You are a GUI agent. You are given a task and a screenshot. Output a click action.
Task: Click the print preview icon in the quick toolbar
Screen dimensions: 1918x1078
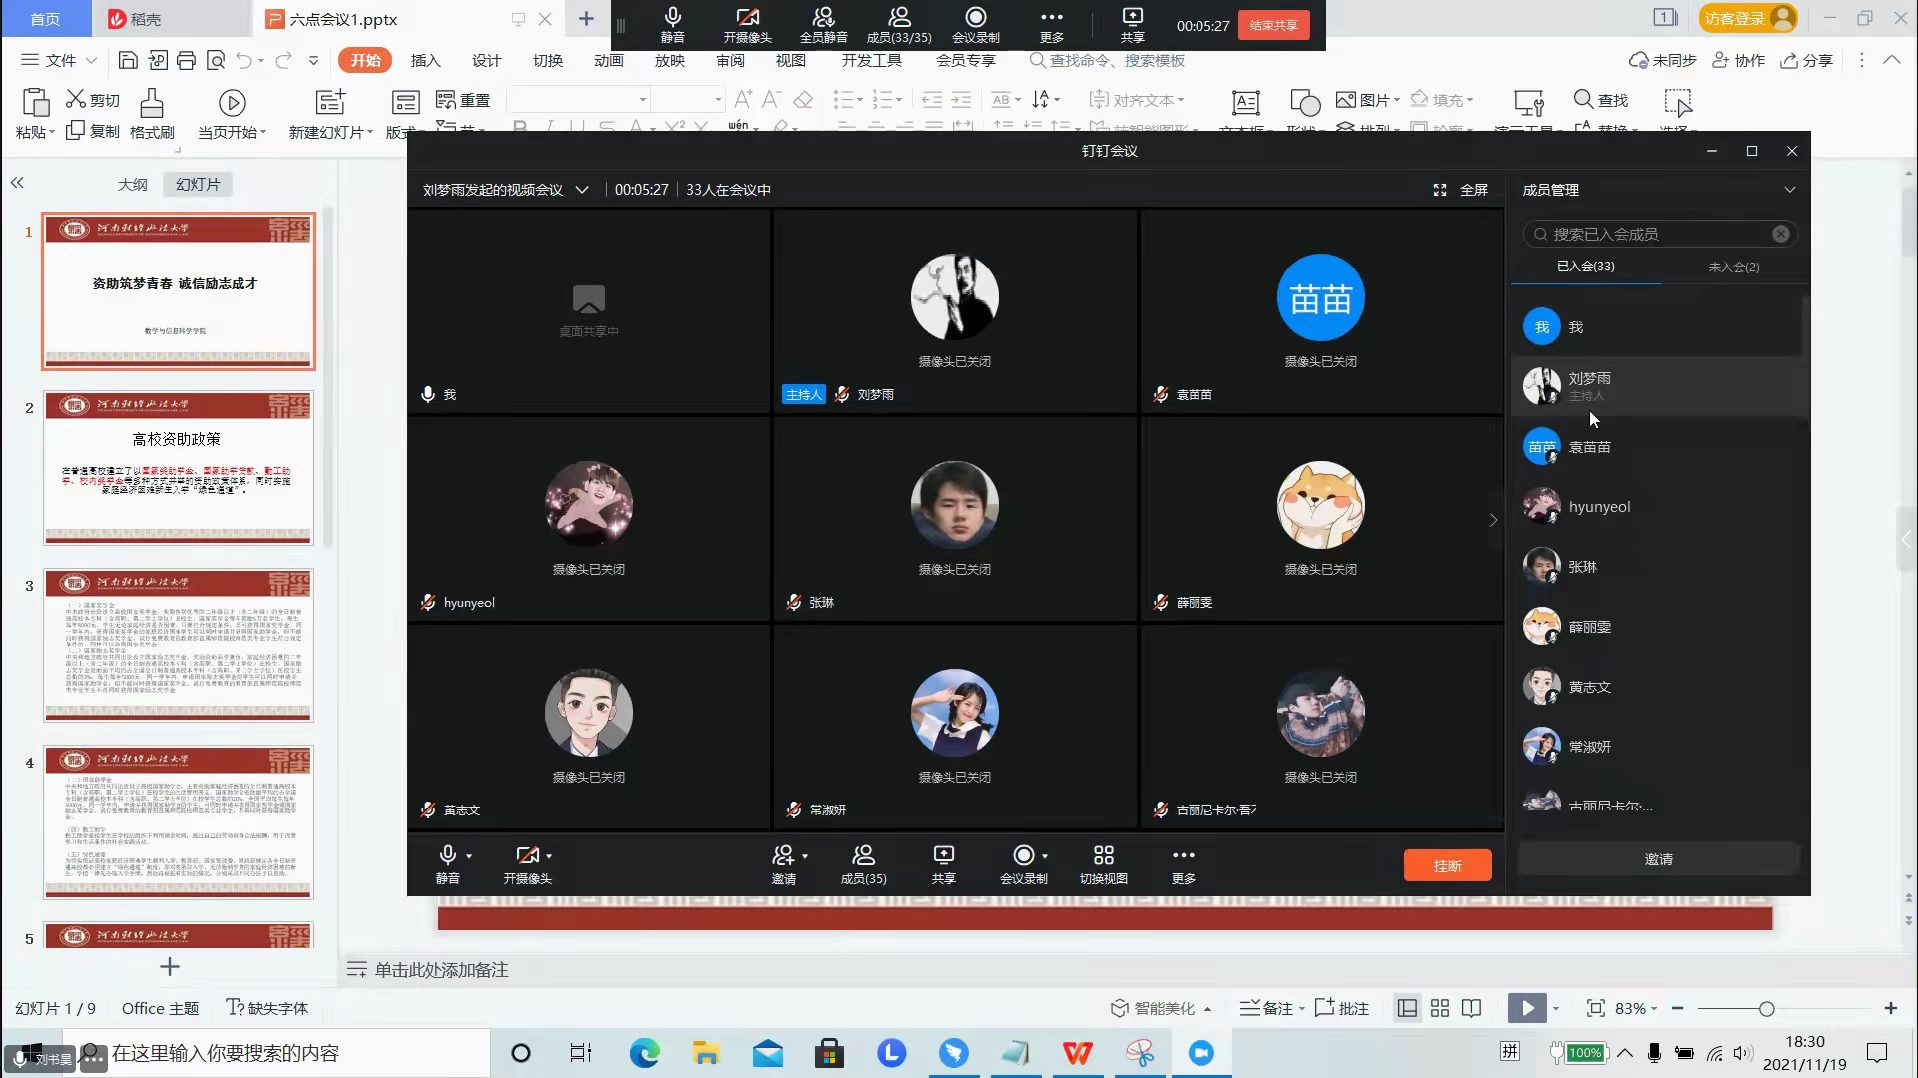(215, 61)
